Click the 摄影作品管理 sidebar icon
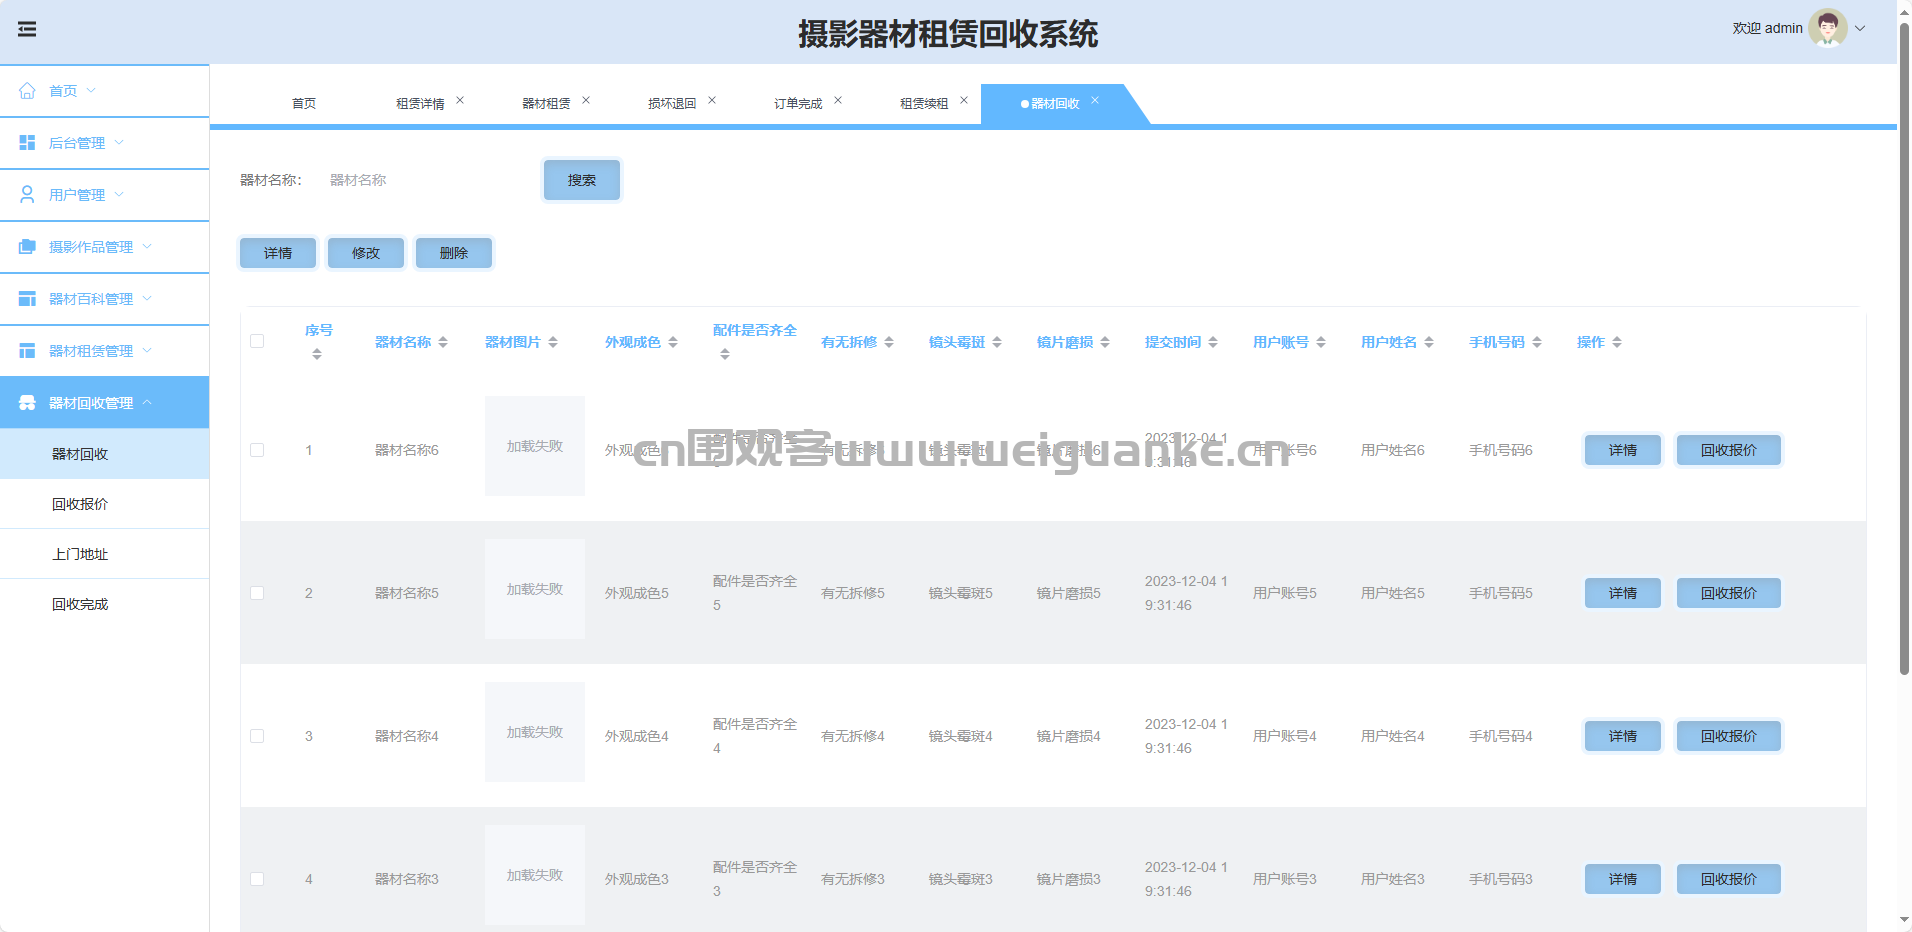This screenshot has height=932, width=1912. click(x=27, y=247)
